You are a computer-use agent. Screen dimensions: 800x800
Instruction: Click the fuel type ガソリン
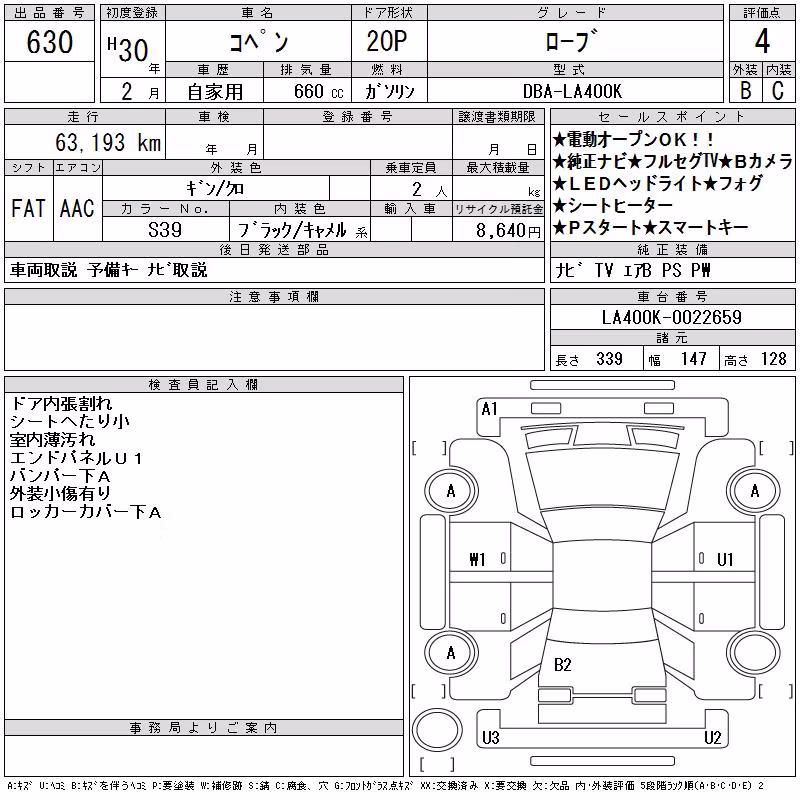[x=389, y=91]
